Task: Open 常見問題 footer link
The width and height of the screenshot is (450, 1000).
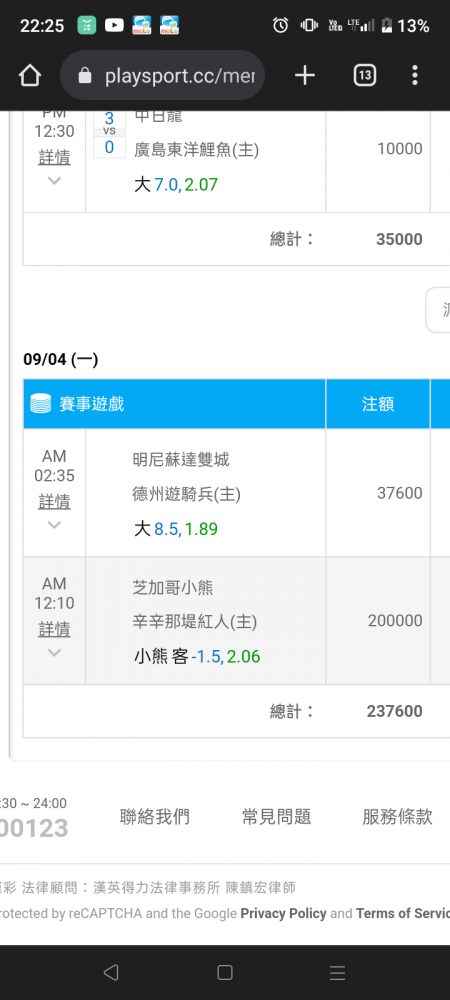Action: point(277,816)
